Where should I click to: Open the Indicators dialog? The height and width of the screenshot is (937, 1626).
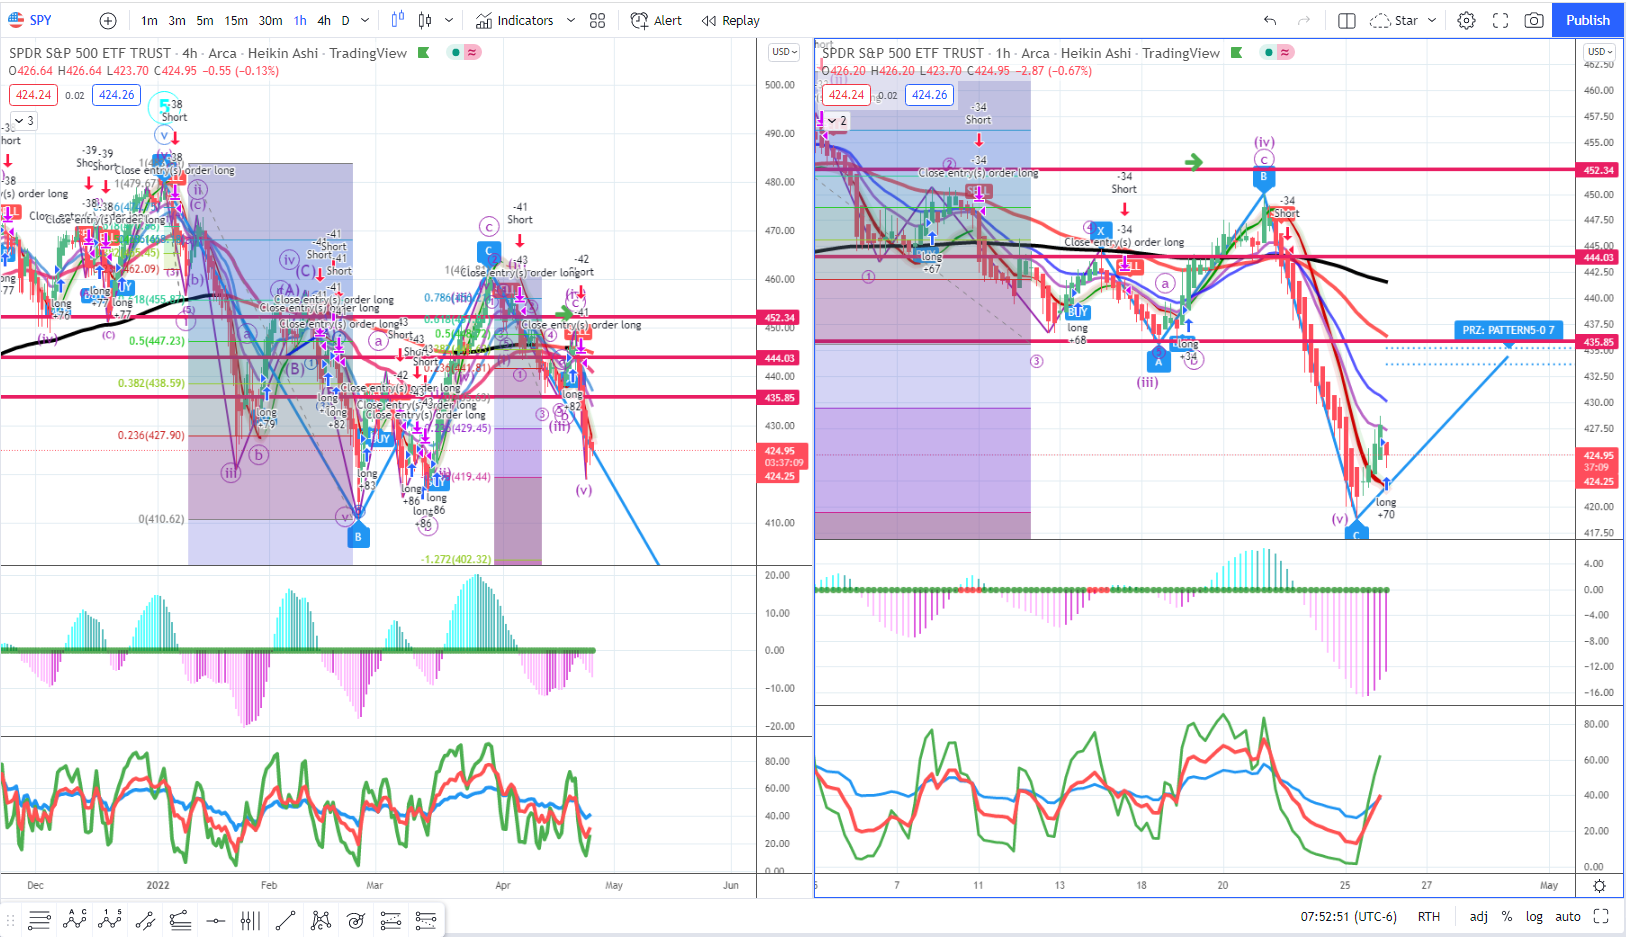pos(515,20)
